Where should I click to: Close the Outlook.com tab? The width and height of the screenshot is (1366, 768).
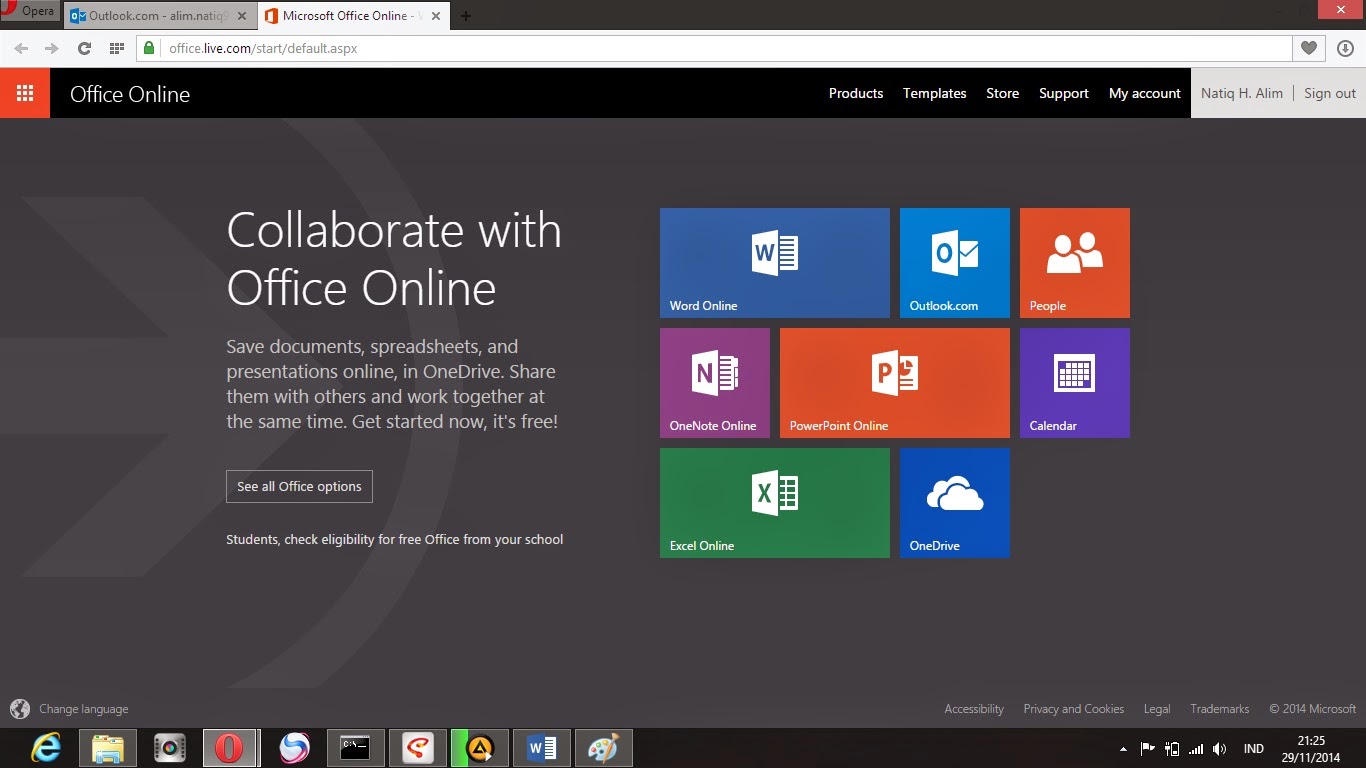click(241, 16)
